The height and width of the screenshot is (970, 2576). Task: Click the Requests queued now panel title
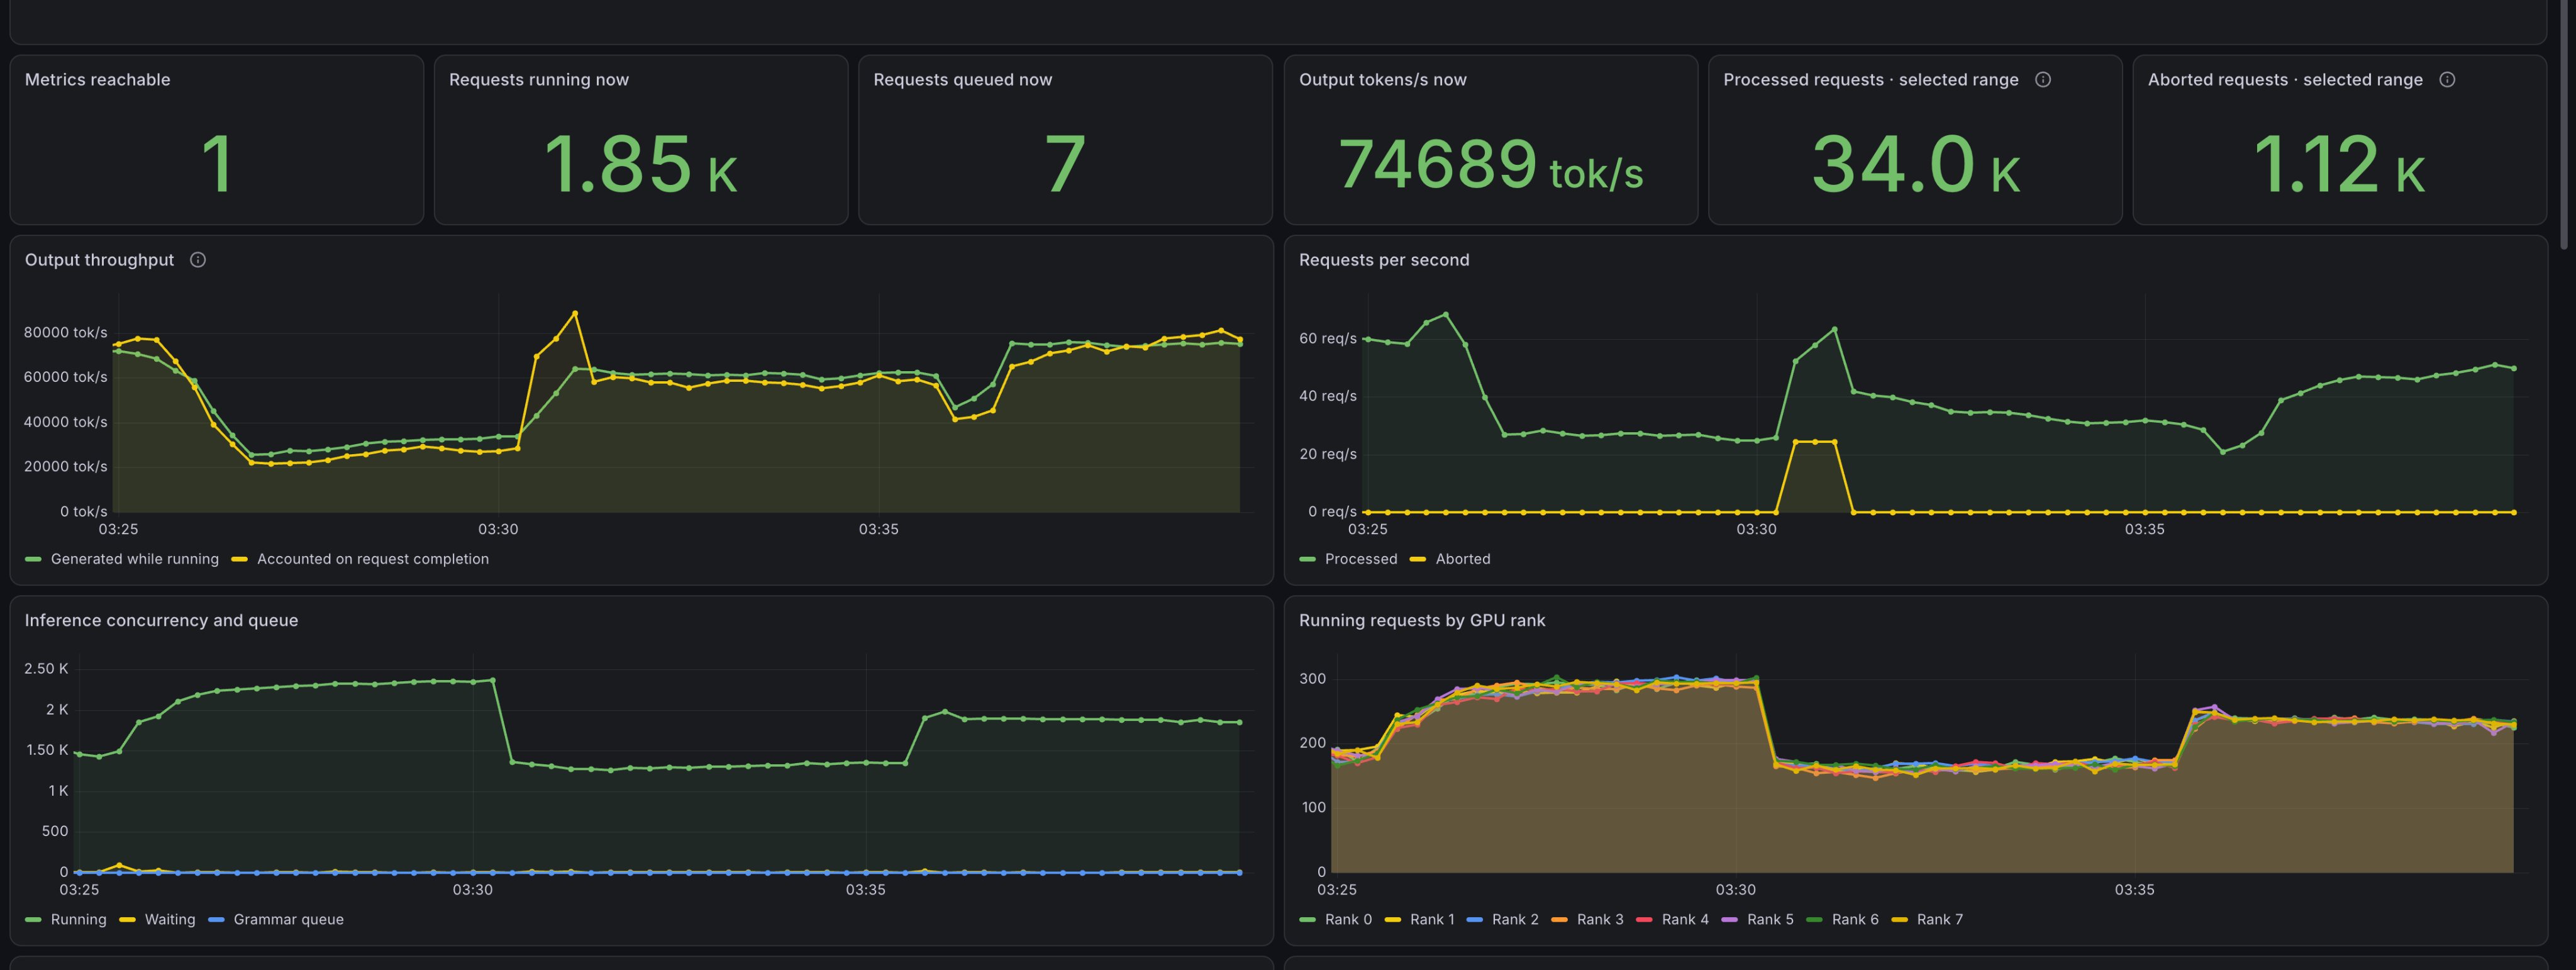(x=963, y=80)
